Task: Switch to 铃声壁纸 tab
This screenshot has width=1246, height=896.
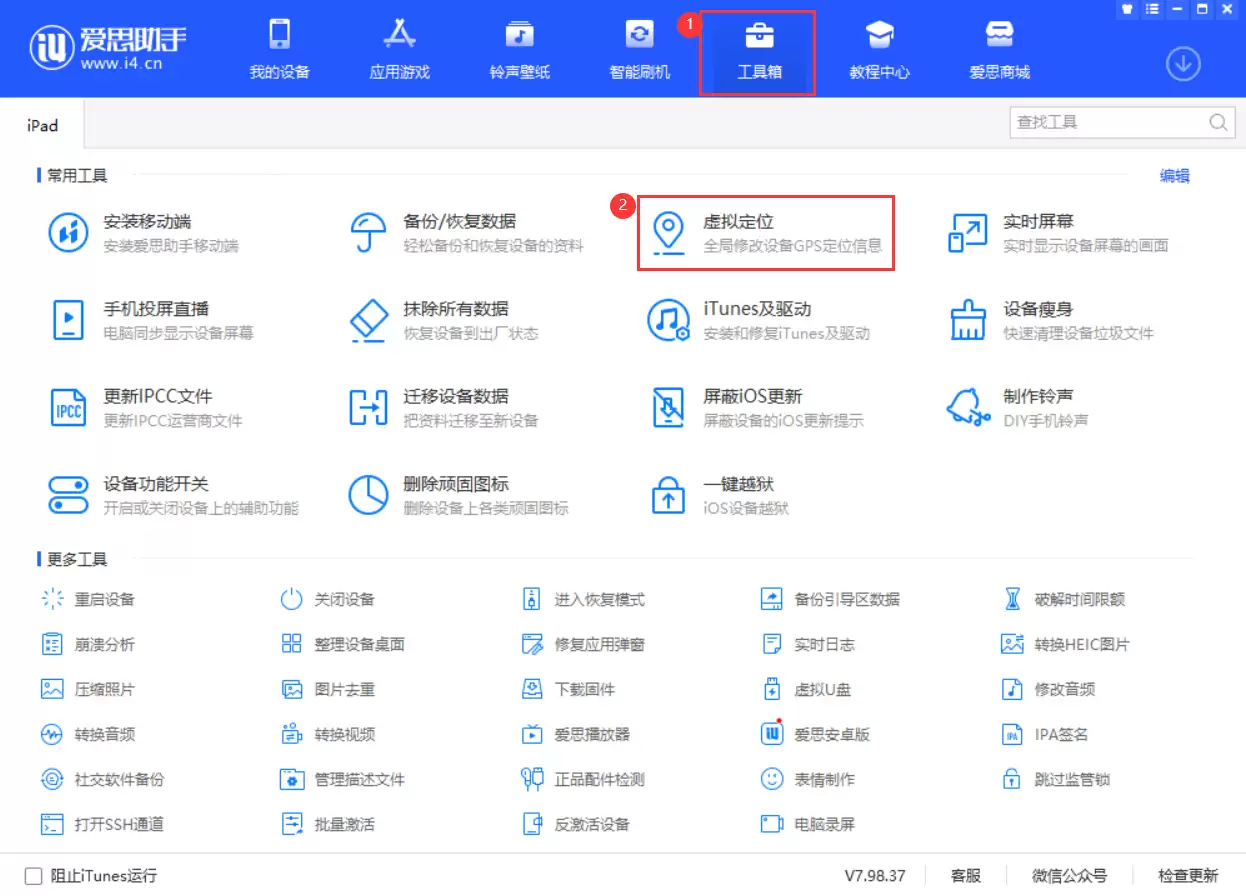Action: tap(519, 50)
